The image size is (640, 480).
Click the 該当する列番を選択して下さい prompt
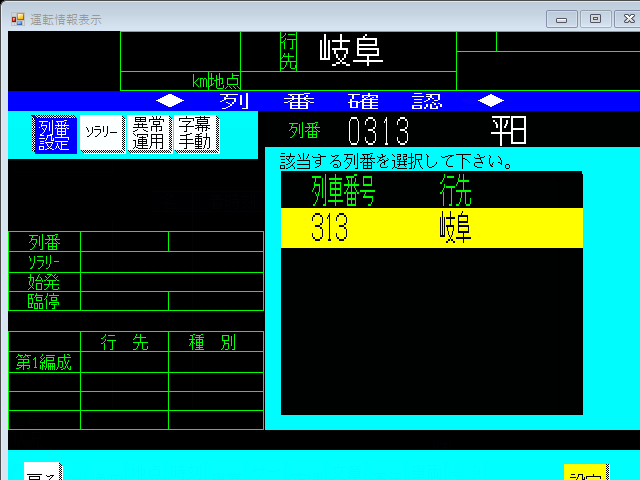click(x=396, y=161)
